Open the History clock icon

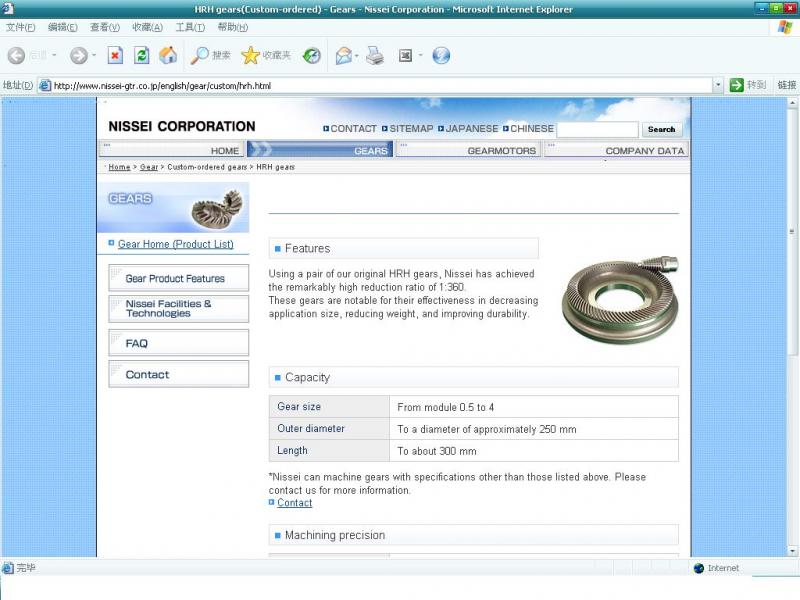312,55
